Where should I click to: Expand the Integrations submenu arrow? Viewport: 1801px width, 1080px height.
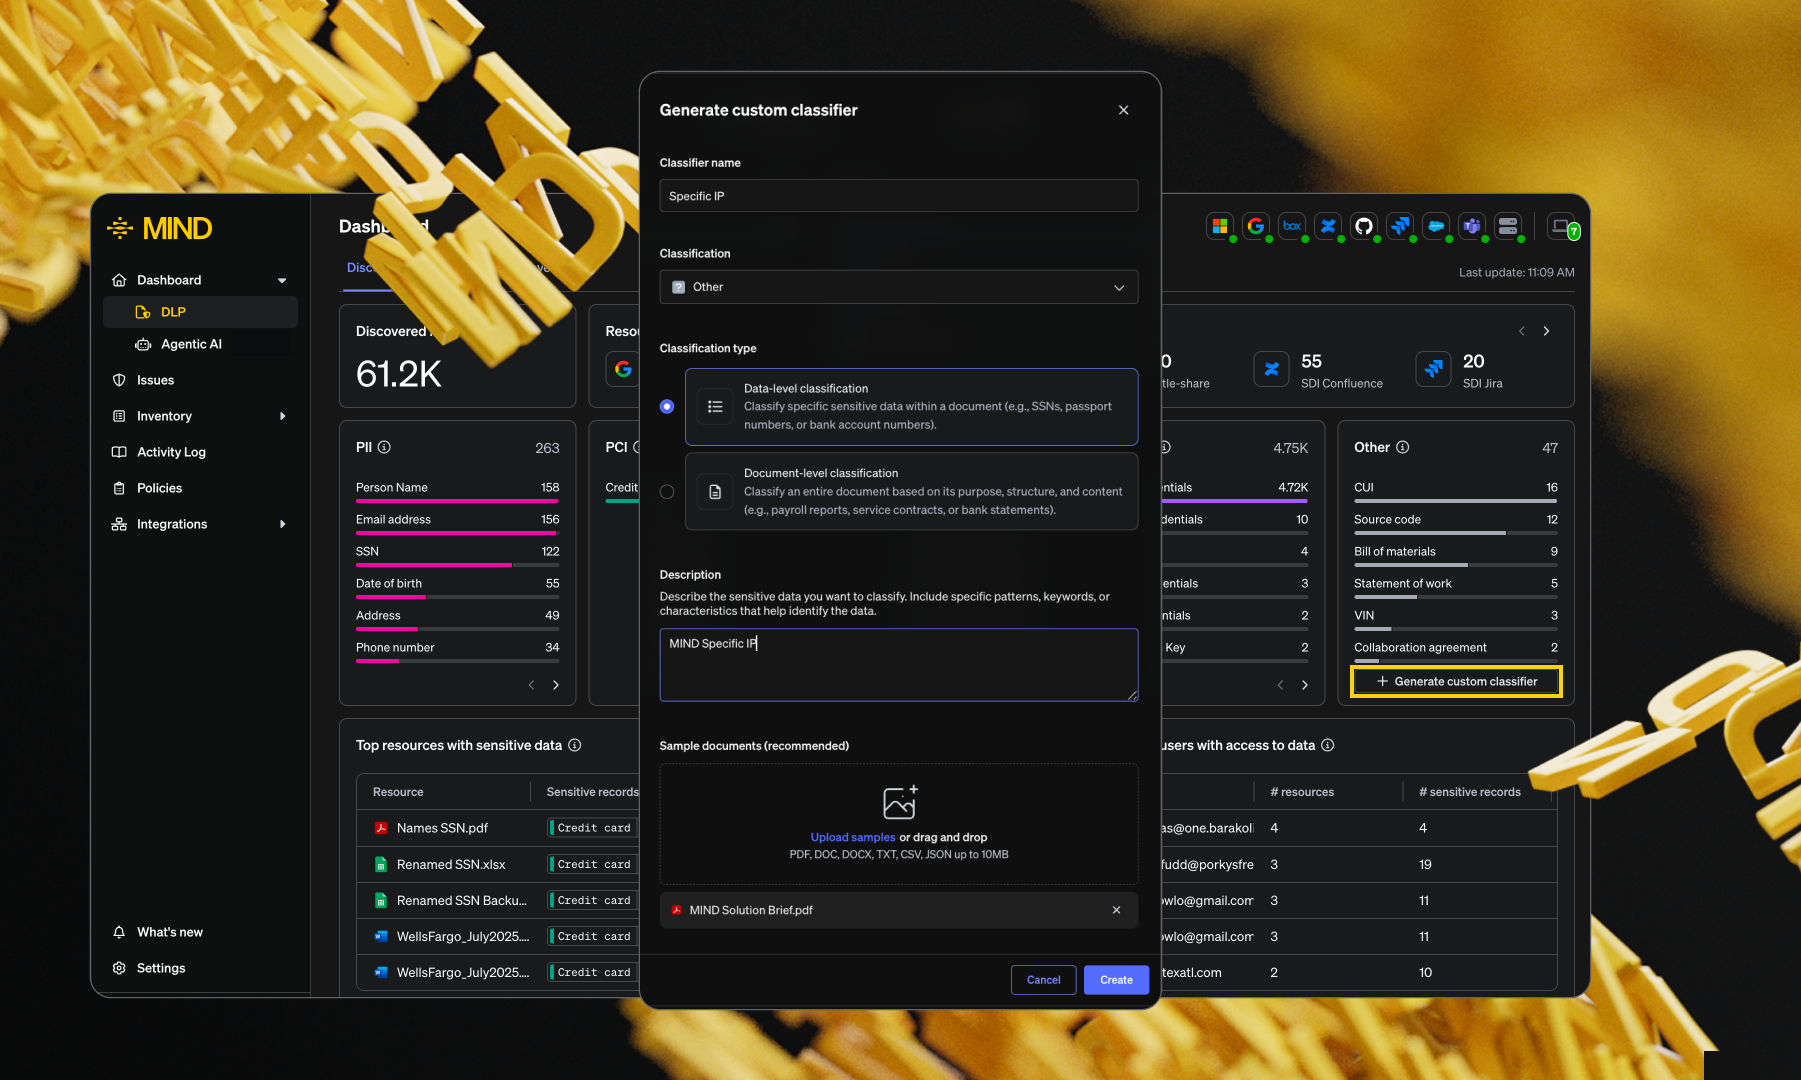click(283, 524)
